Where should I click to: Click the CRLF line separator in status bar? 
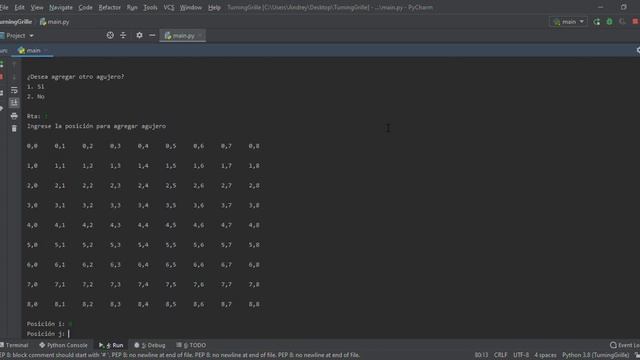click(x=500, y=355)
